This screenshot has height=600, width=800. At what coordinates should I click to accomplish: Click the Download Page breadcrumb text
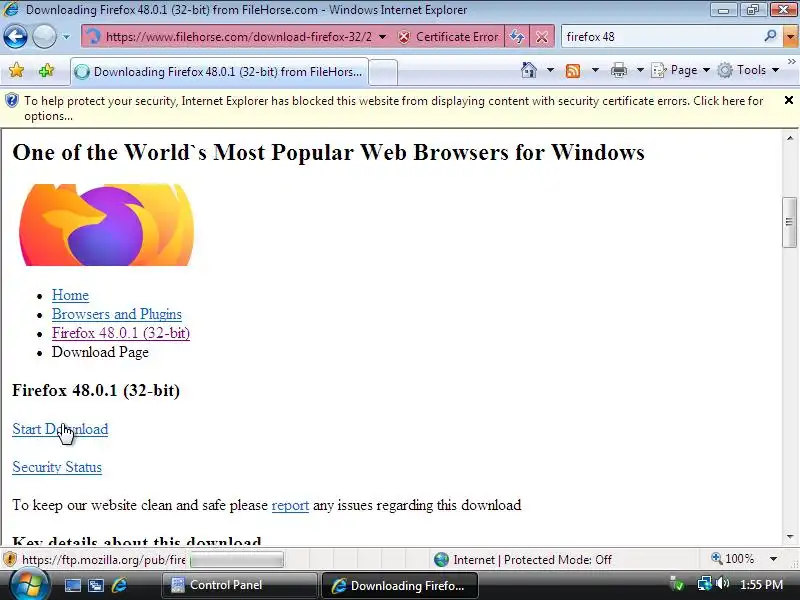[100, 352]
